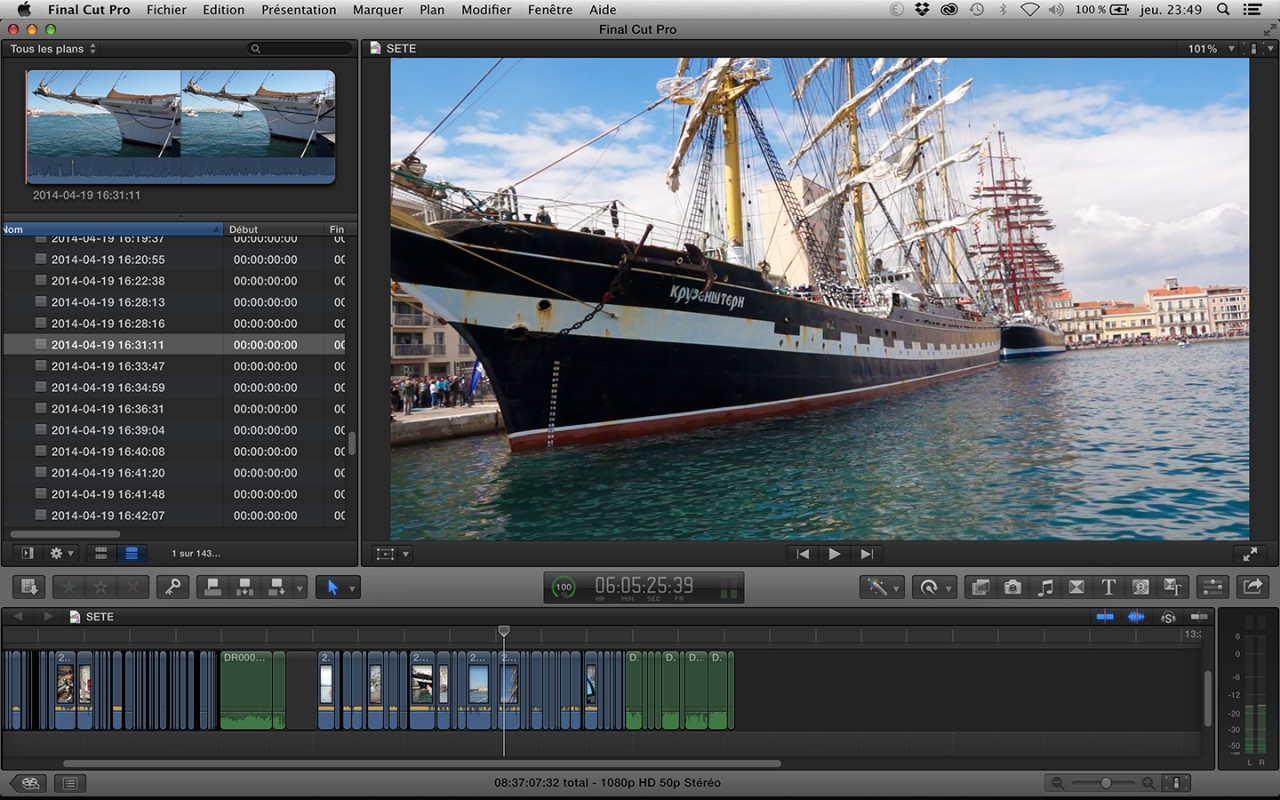Click the timeline playhead marker

click(x=504, y=632)
